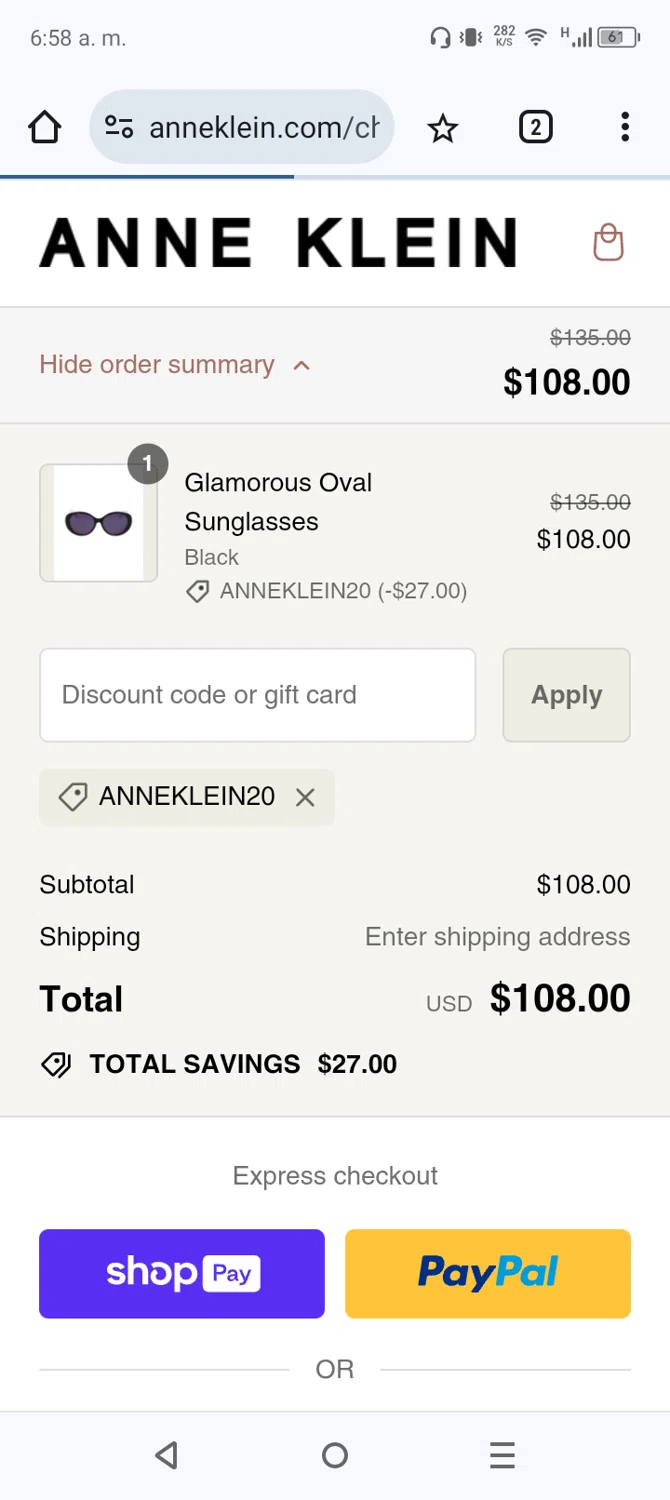Tap the Android back navigation button
The image size is (670, 1500).
click(167, 1455)
